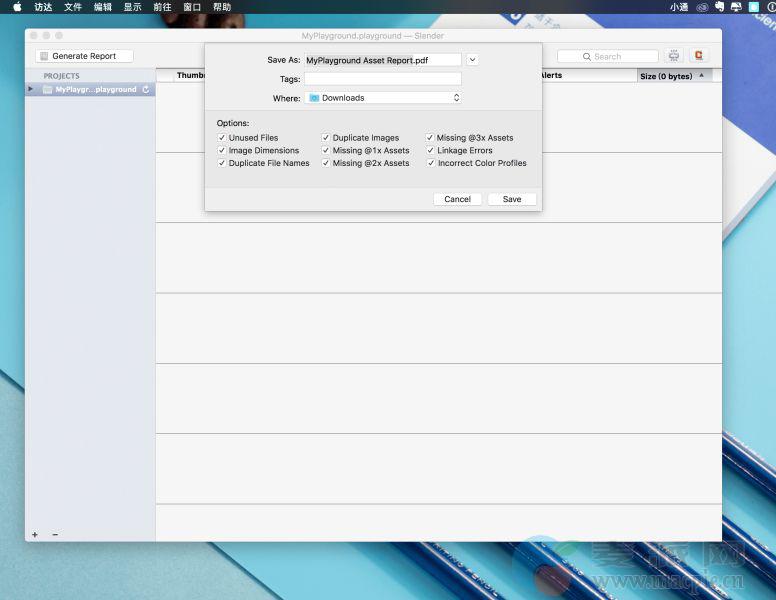
Task: Click the red C toolbar icon
Action: 698,56
